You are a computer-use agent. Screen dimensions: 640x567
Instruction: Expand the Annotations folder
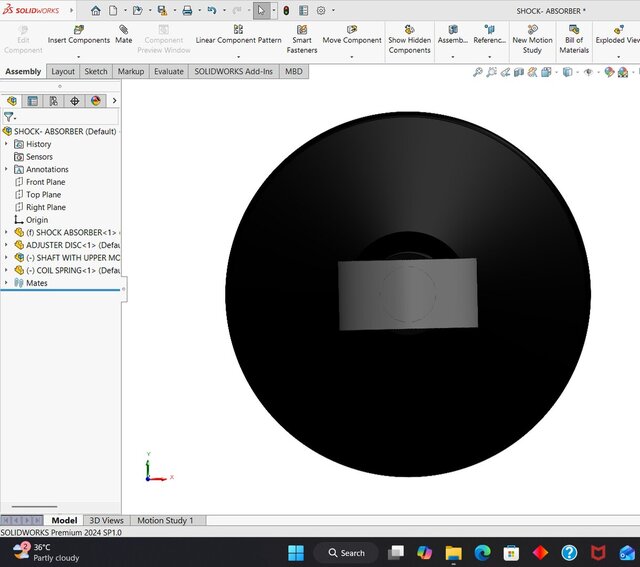pos(6,169)
